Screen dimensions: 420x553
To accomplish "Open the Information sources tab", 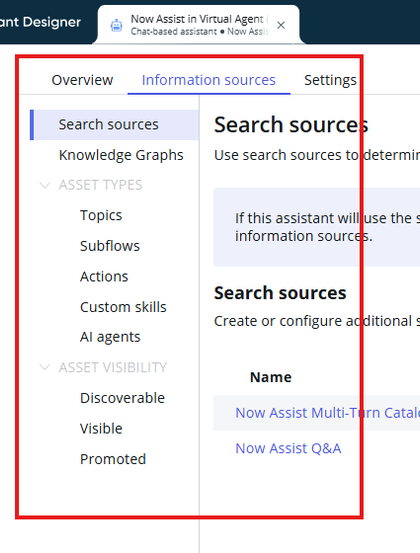I will (x=208, y=80).
